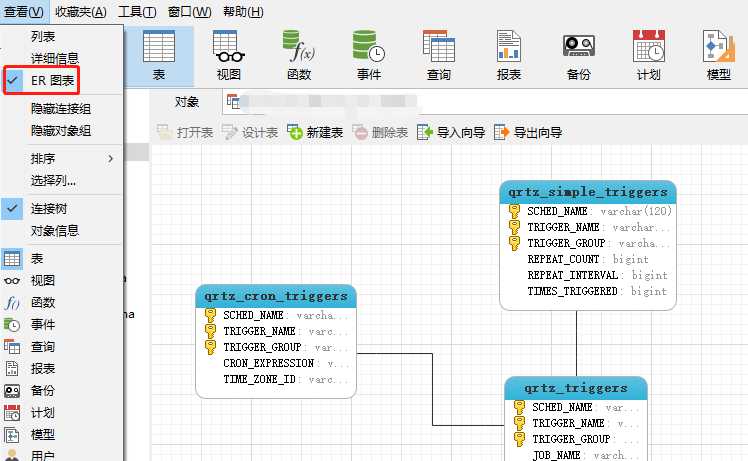
Task: Open the 查看(V) menu
Action: pyautogui.click(x=24, y=11)
